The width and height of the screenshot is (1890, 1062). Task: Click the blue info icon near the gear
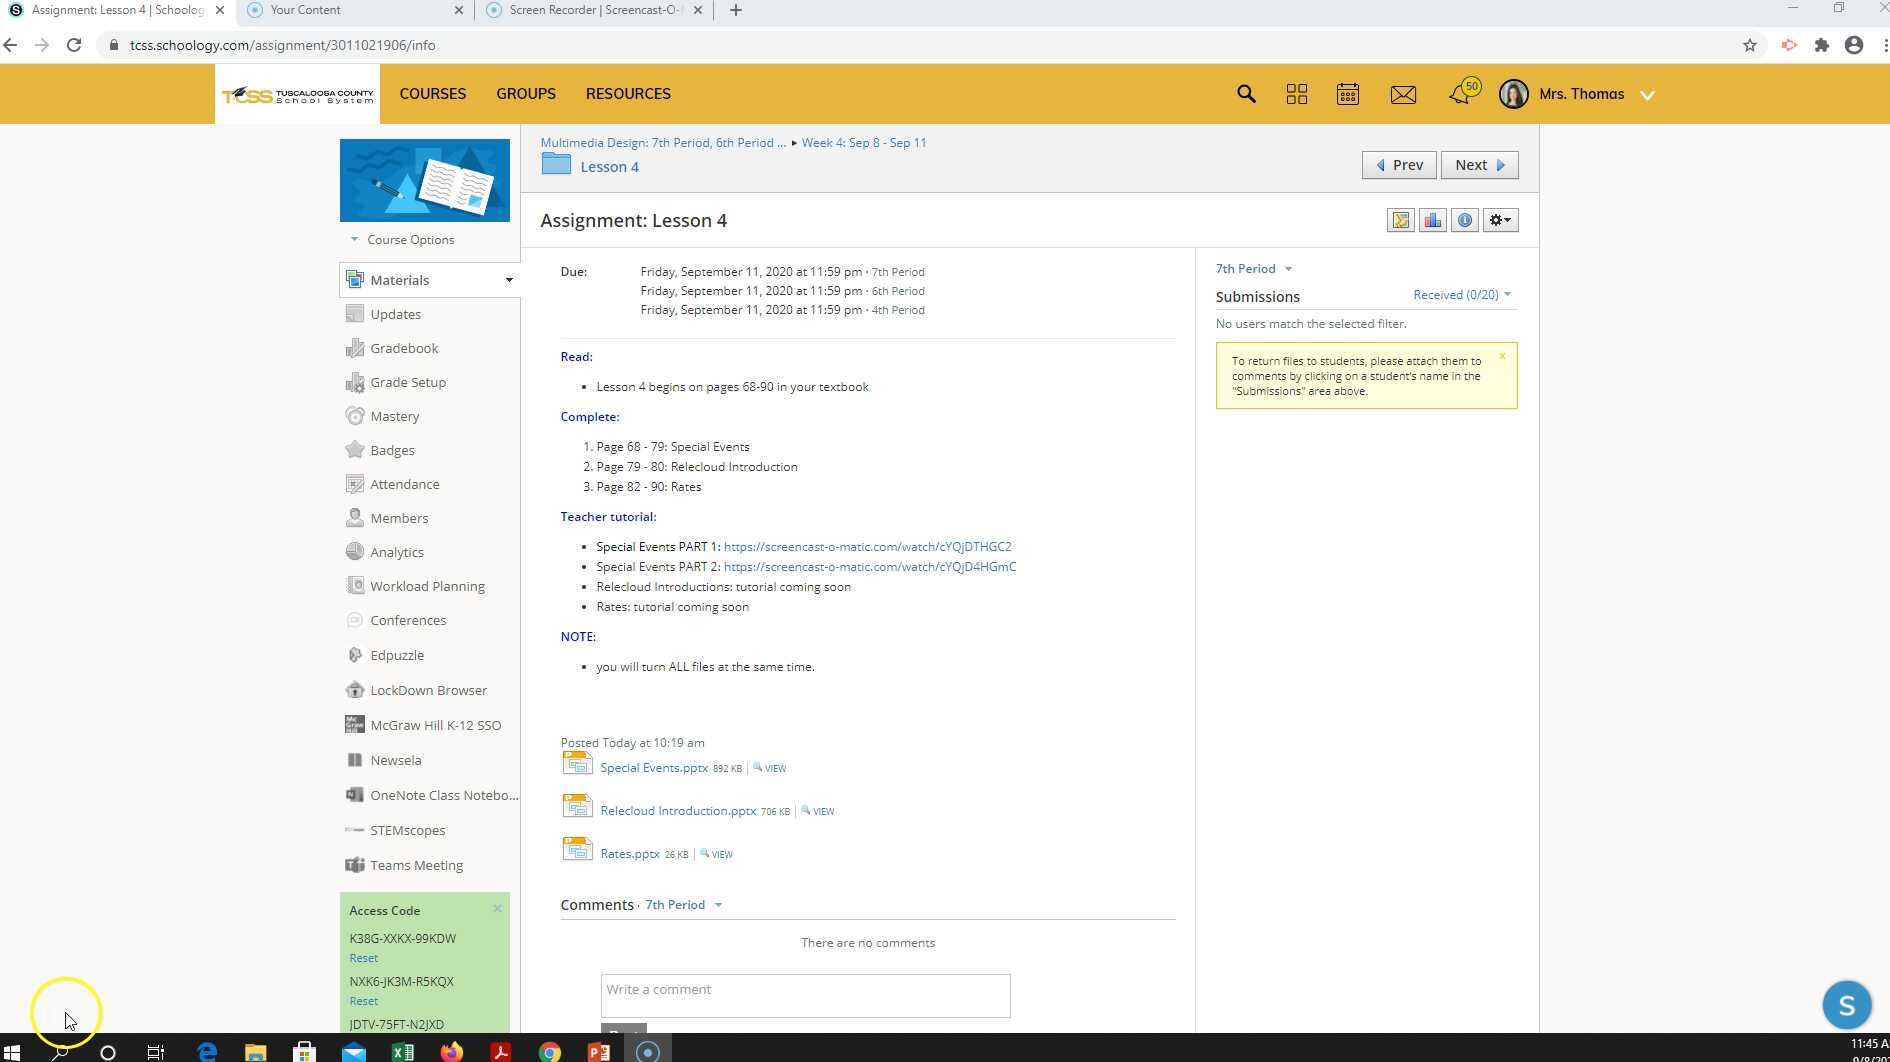click(1465, 220)
